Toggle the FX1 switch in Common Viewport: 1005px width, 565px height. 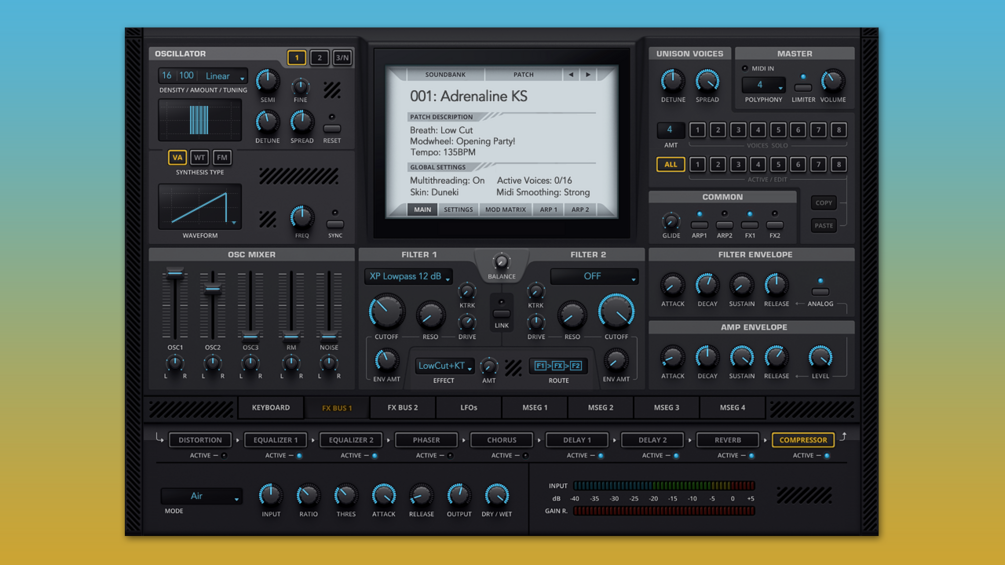tap(749, 225)
